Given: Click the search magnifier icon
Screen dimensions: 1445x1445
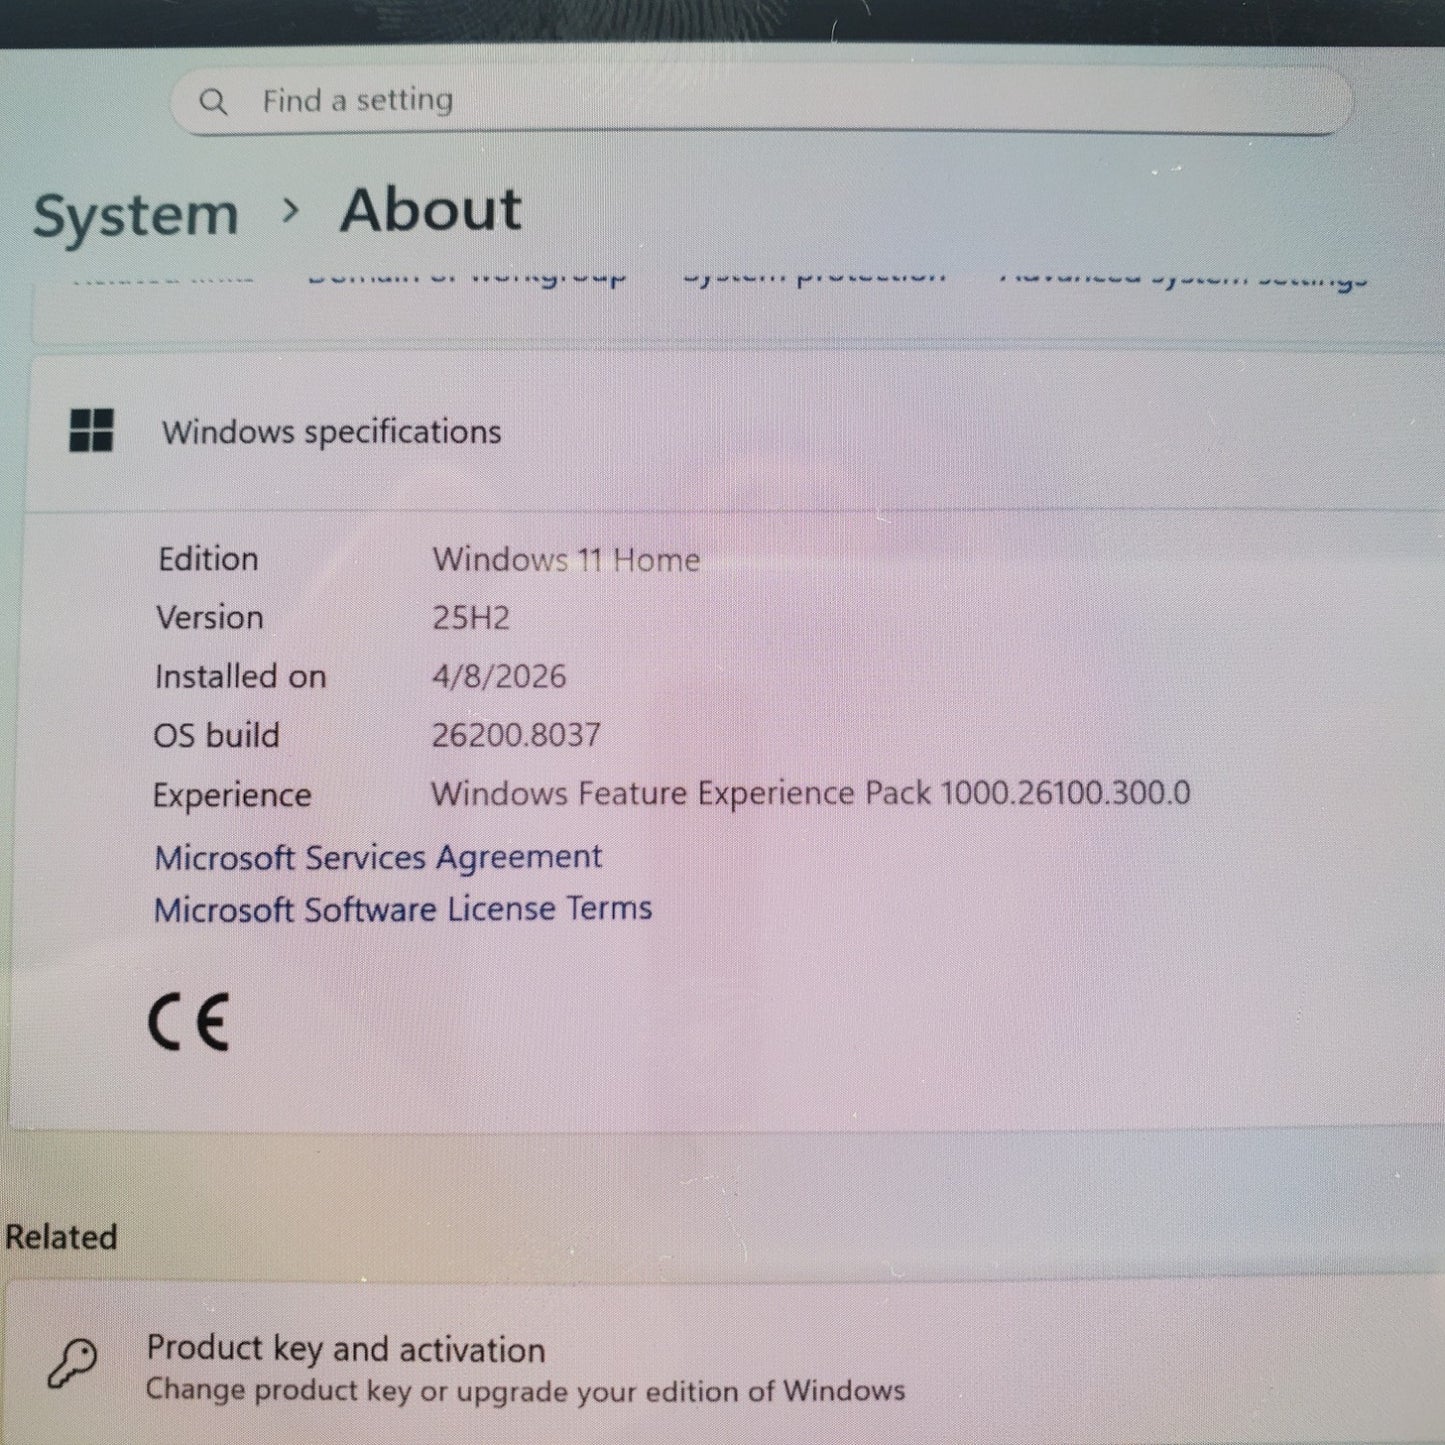Looking at the screenshot, I should click(x=213, y=101).
